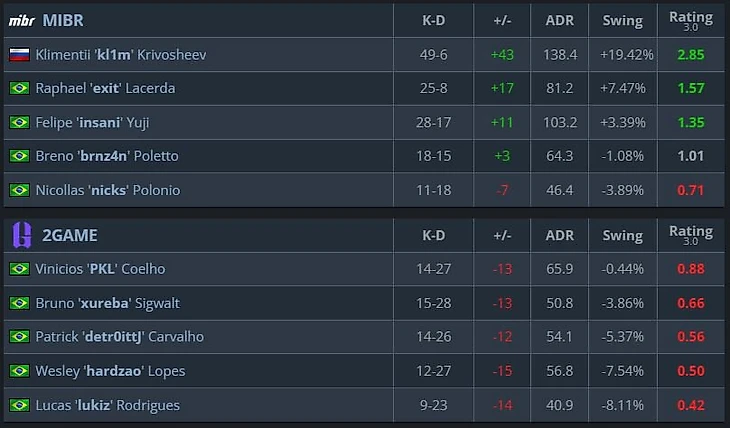The width and height of the screenshot is (730, 428).
Task: Select the ADR column header for MIBR
Action: point(560,21)
